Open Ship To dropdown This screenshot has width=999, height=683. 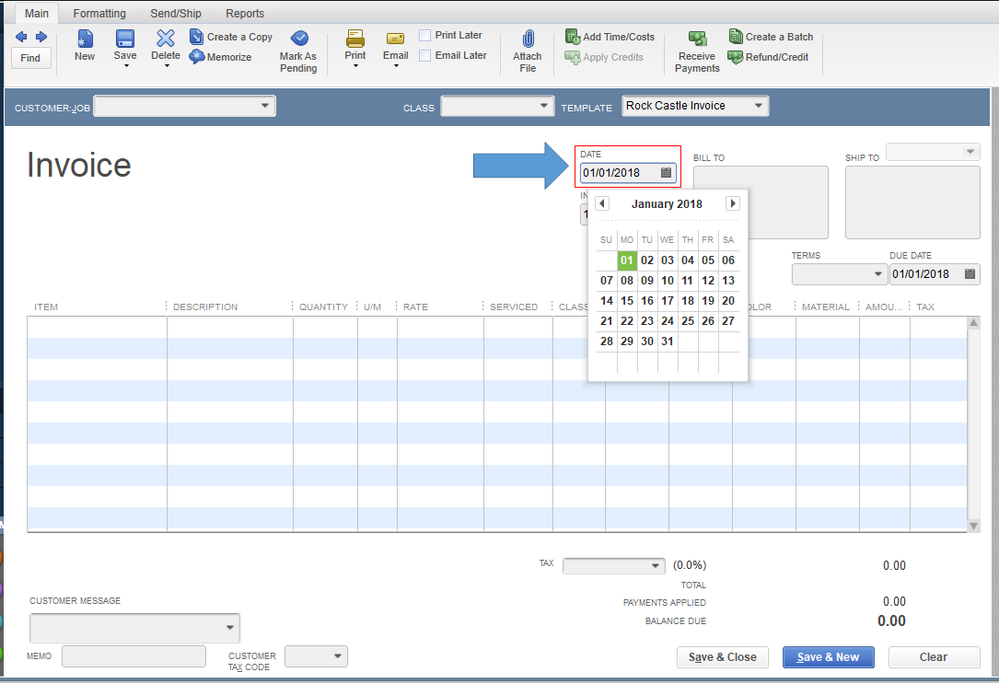(x=970, y=152)
